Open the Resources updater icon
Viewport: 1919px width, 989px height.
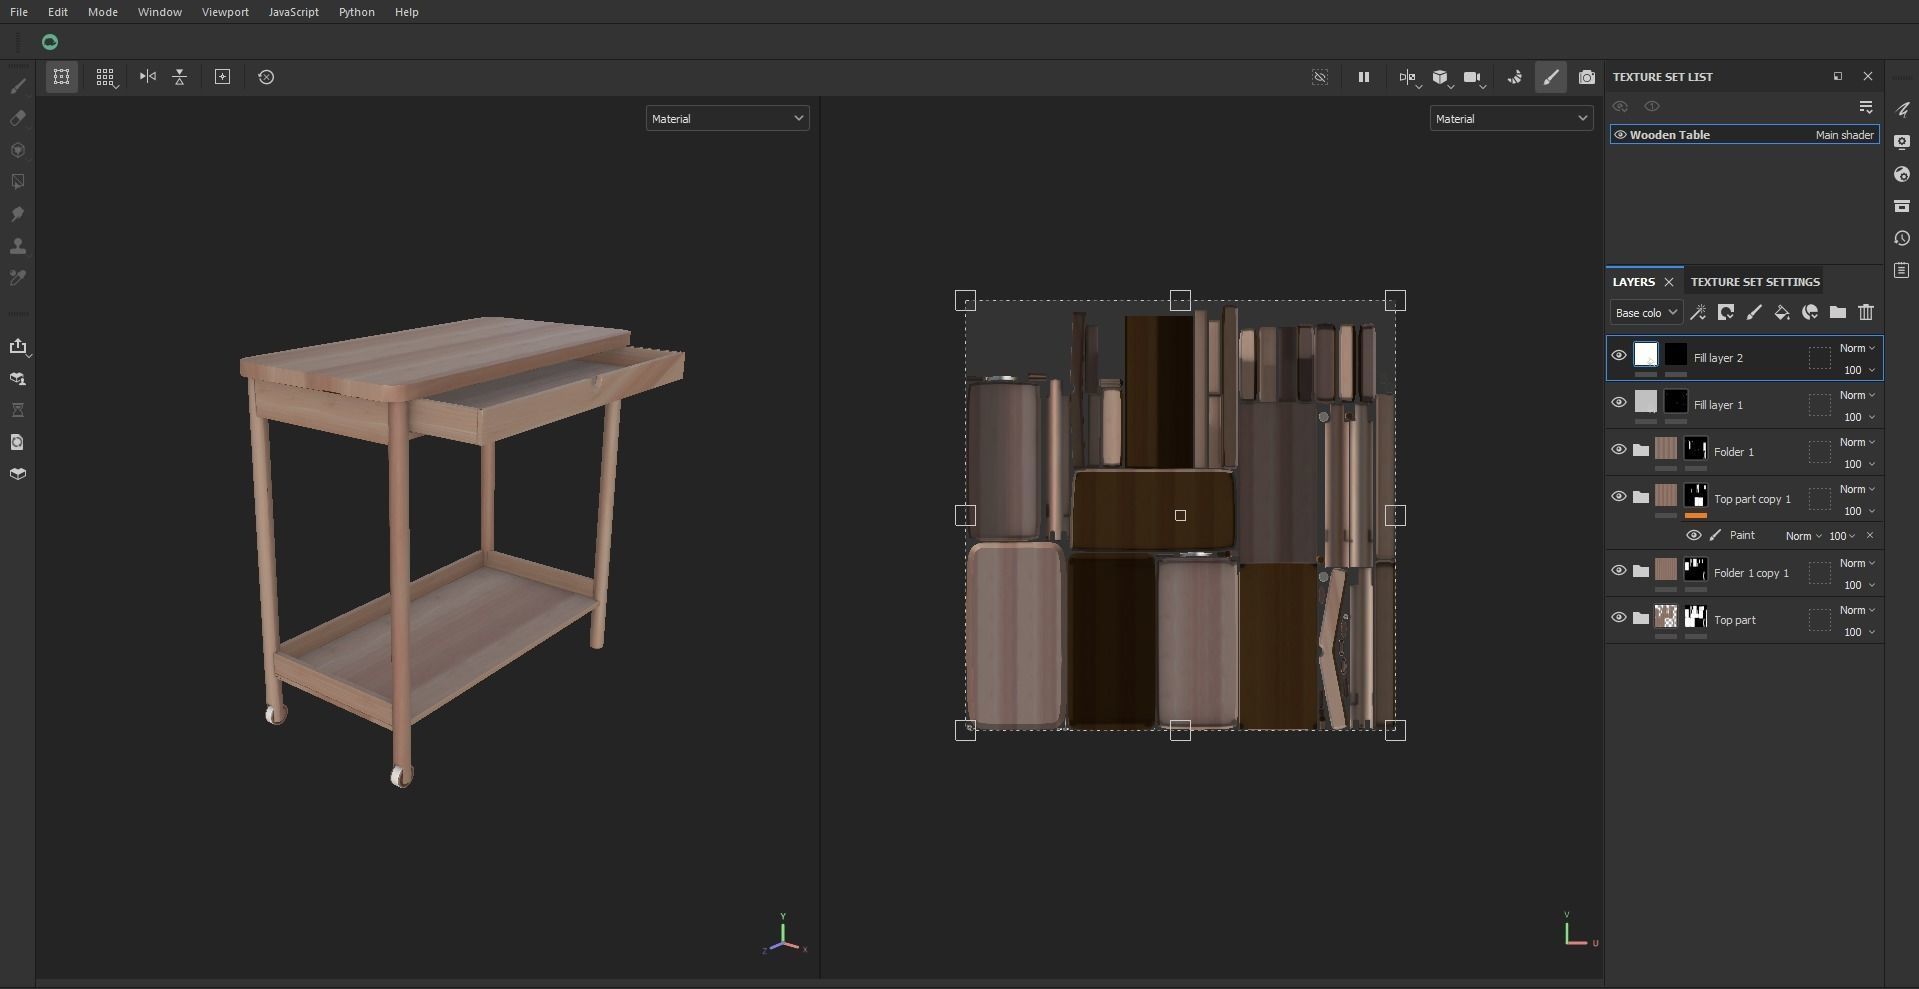[x=18, y=378]
